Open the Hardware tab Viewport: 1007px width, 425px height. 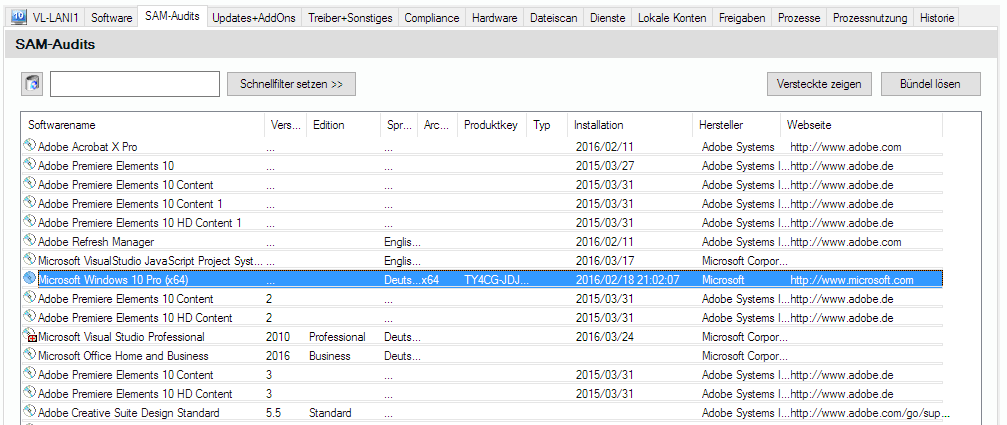tap(495, 17)
